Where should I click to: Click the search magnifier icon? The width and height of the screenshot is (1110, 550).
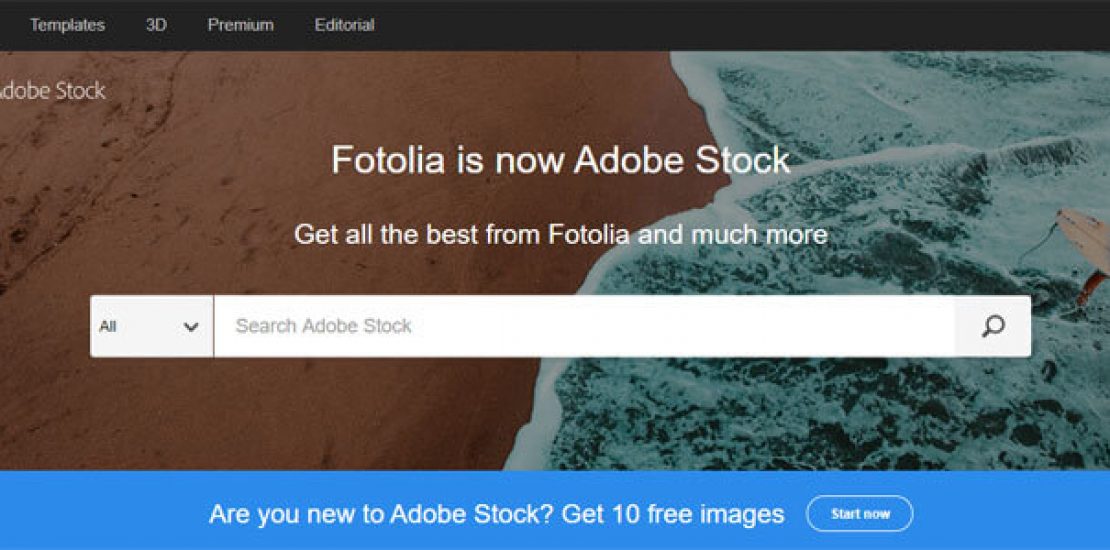click(992, 326)
